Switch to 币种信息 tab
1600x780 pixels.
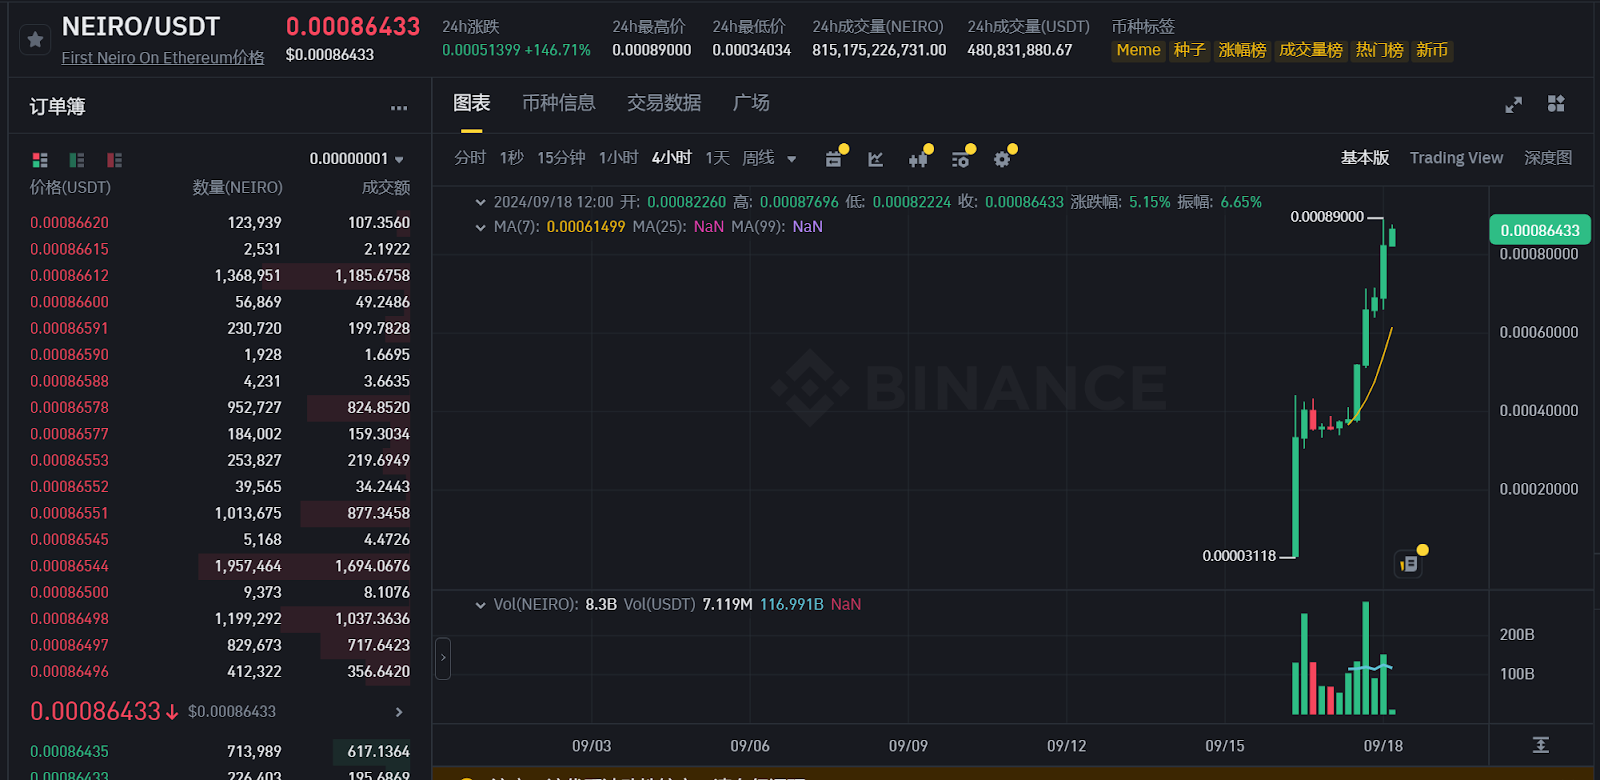559,103
